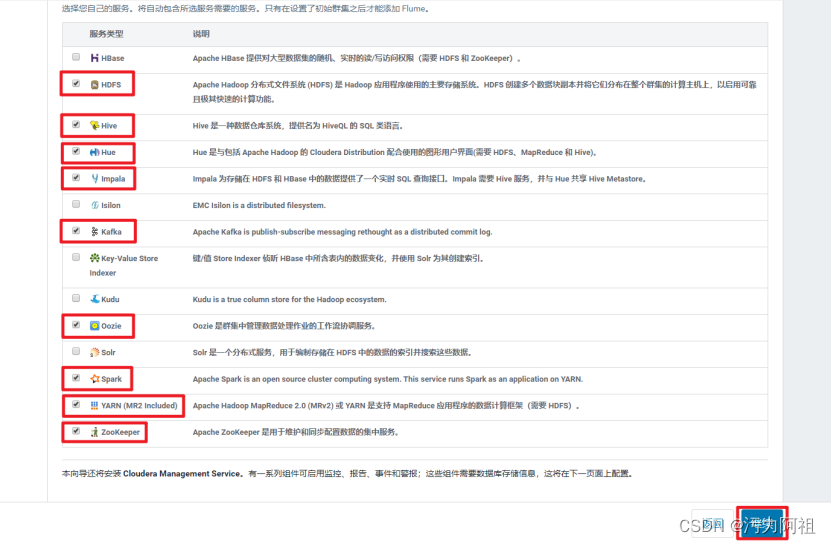
Task: Click the Apache ZooKeeper description text
Action: tap(296, 432)
